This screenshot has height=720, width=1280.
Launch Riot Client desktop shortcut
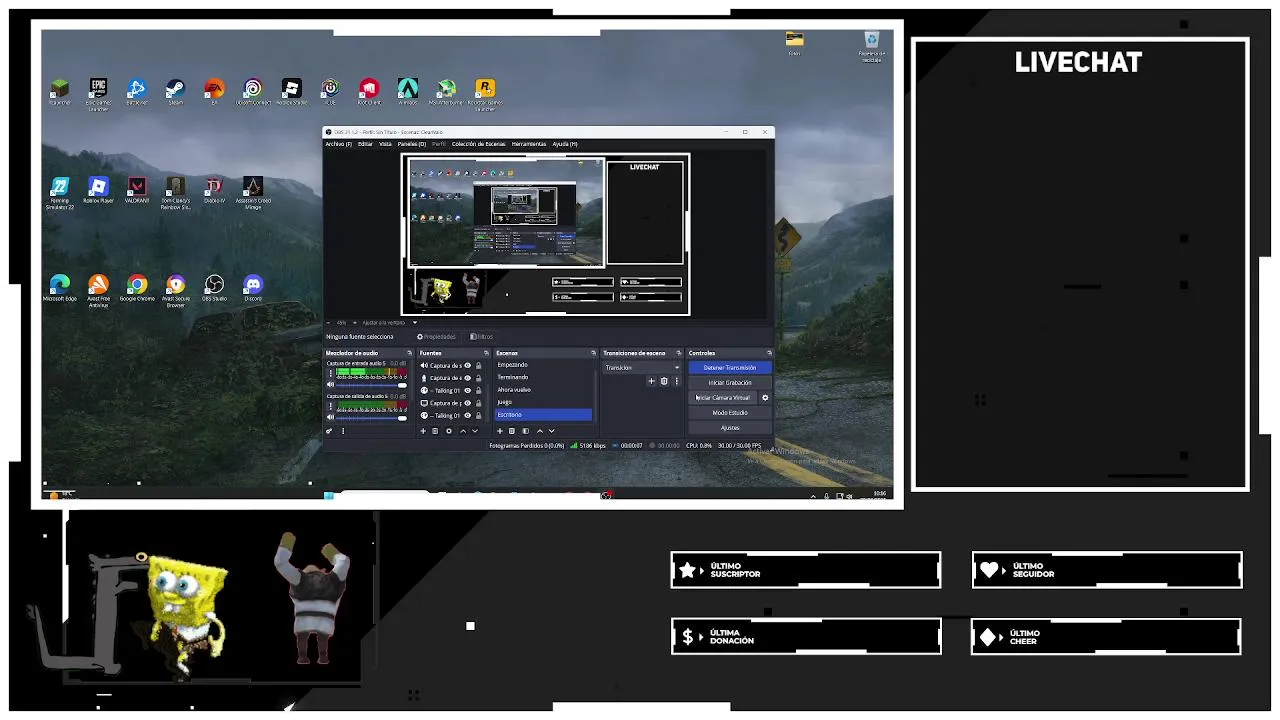pyautogui.click(x=369, y=92)
